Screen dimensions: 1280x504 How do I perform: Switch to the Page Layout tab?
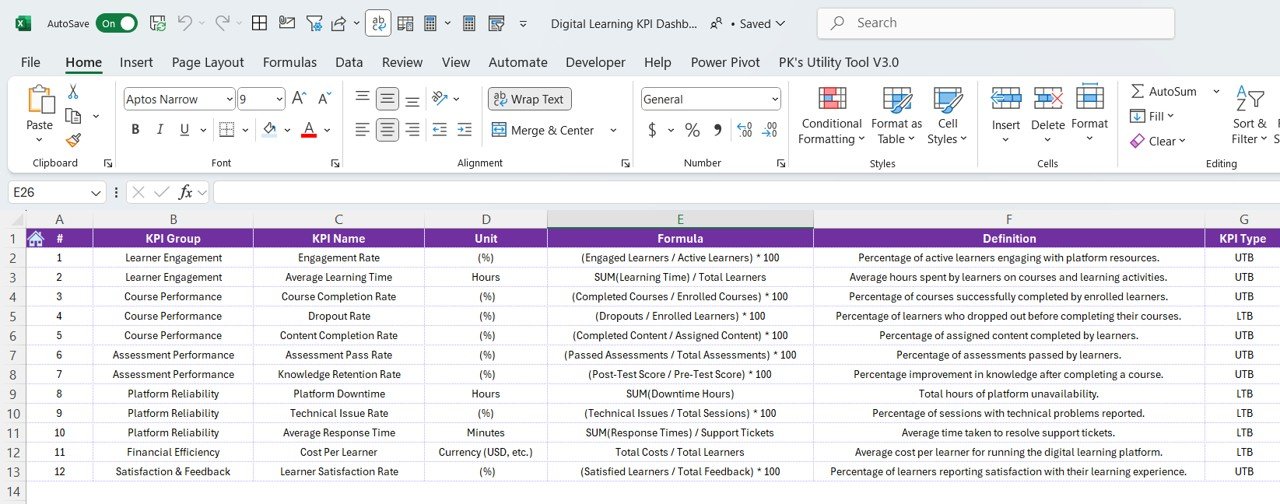tap(208, 62)
